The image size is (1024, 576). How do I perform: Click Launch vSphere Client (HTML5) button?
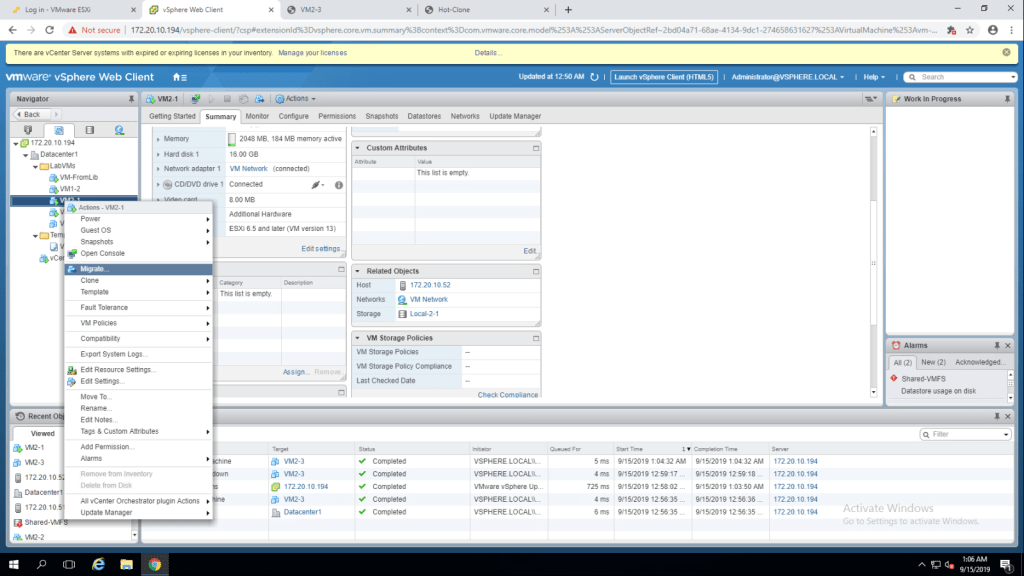coord(664,77)
